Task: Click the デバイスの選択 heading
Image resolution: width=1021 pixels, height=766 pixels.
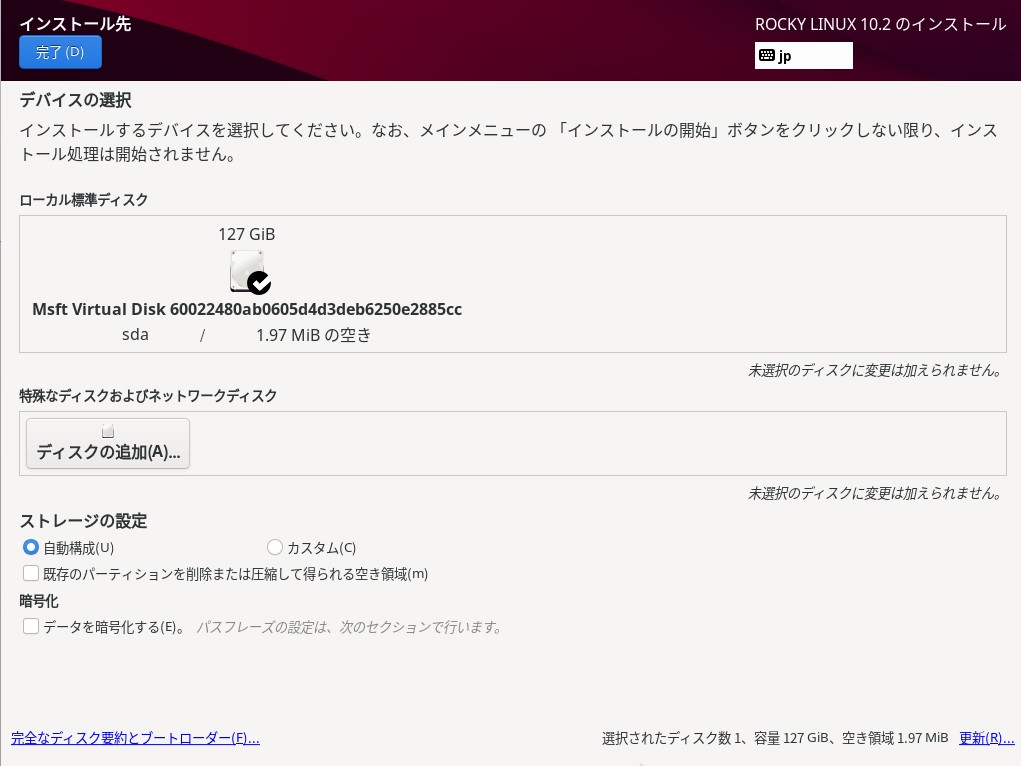Action: [x=76, y=100]
